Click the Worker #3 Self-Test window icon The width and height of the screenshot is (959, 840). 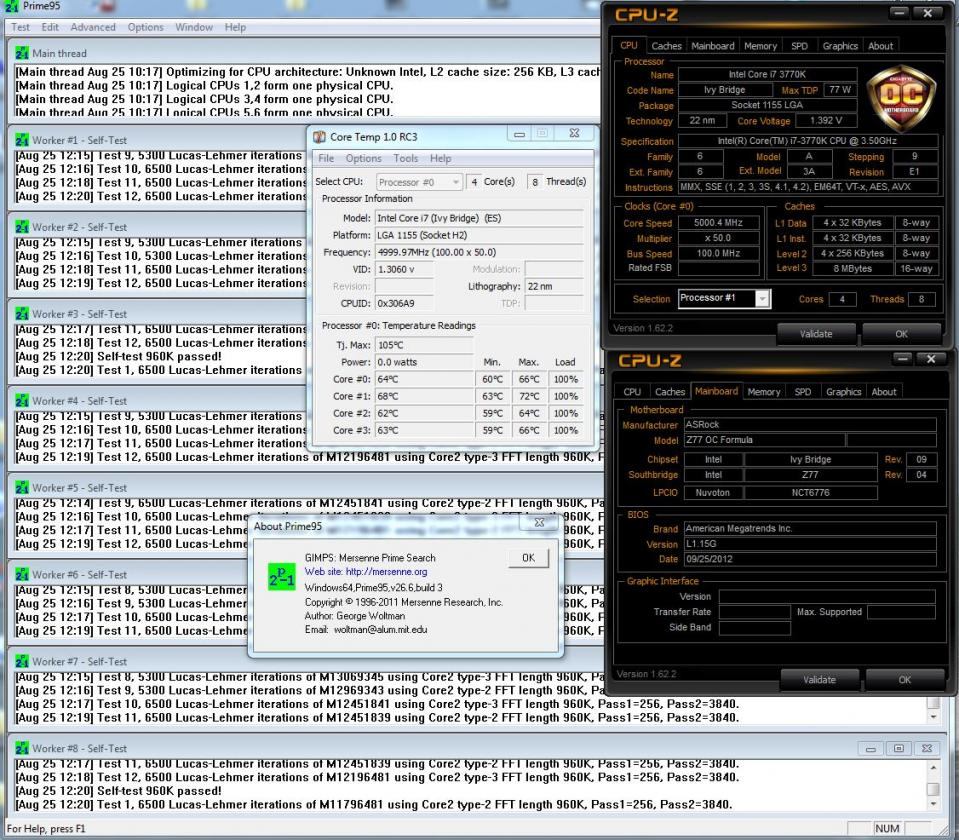22,314
